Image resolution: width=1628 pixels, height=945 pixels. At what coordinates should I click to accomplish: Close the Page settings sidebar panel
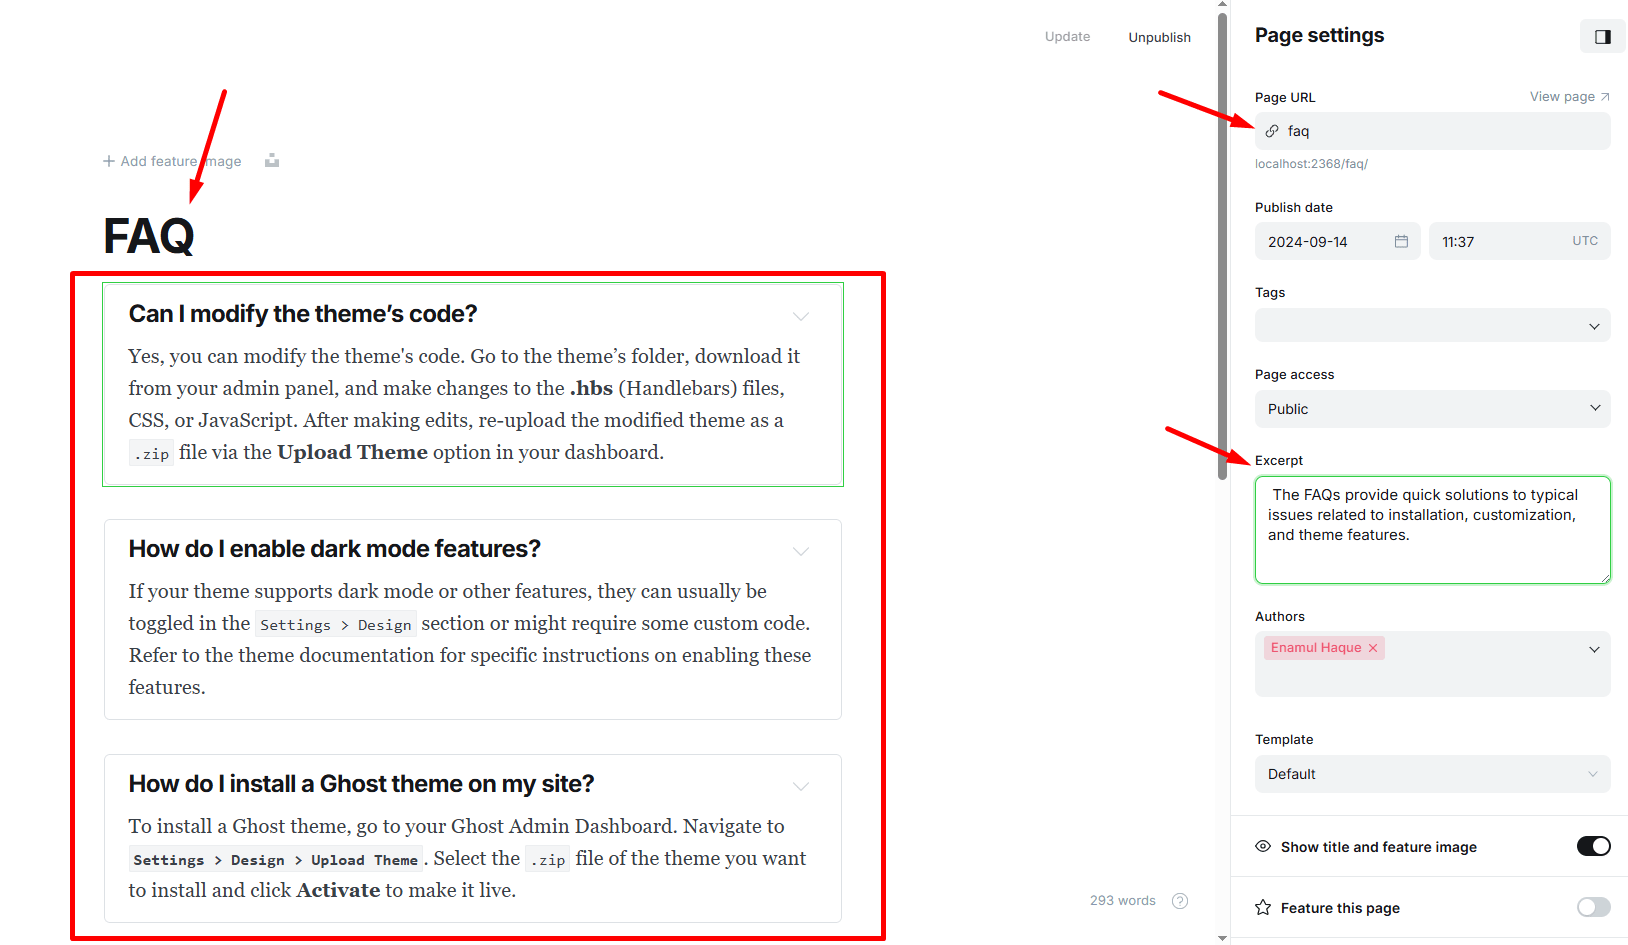pyautogui.click(x=1602, y=37)
